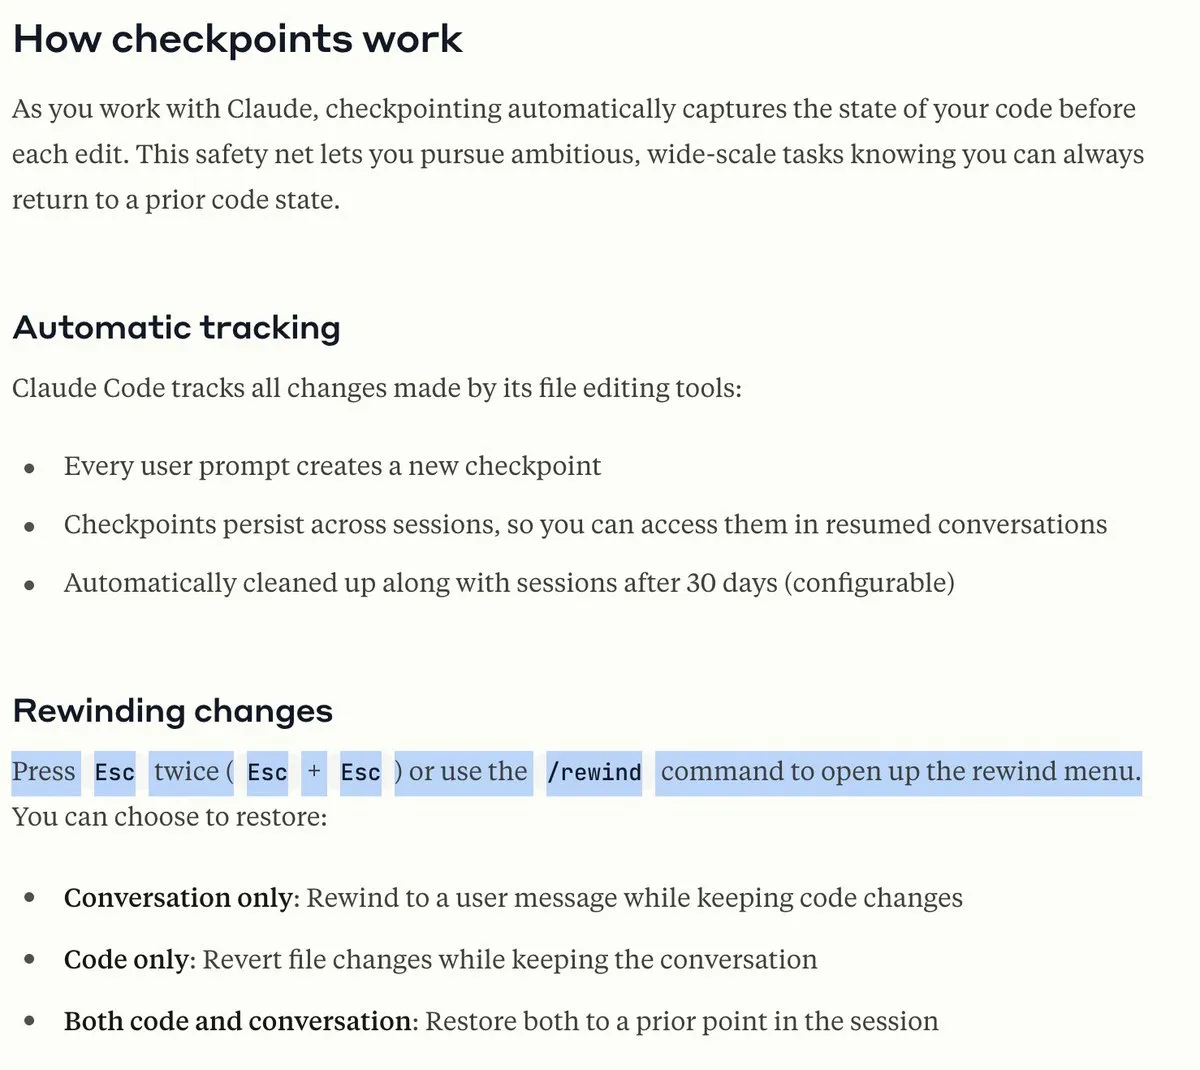Click the highlighted word "Press"

pyautogui.click(x=44, y=772)
